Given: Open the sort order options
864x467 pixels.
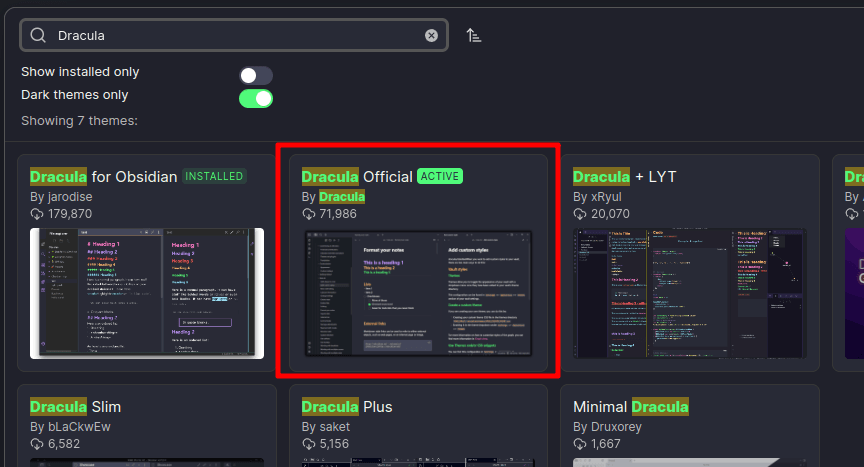Looking at the screenshot, I should [474, 35].
